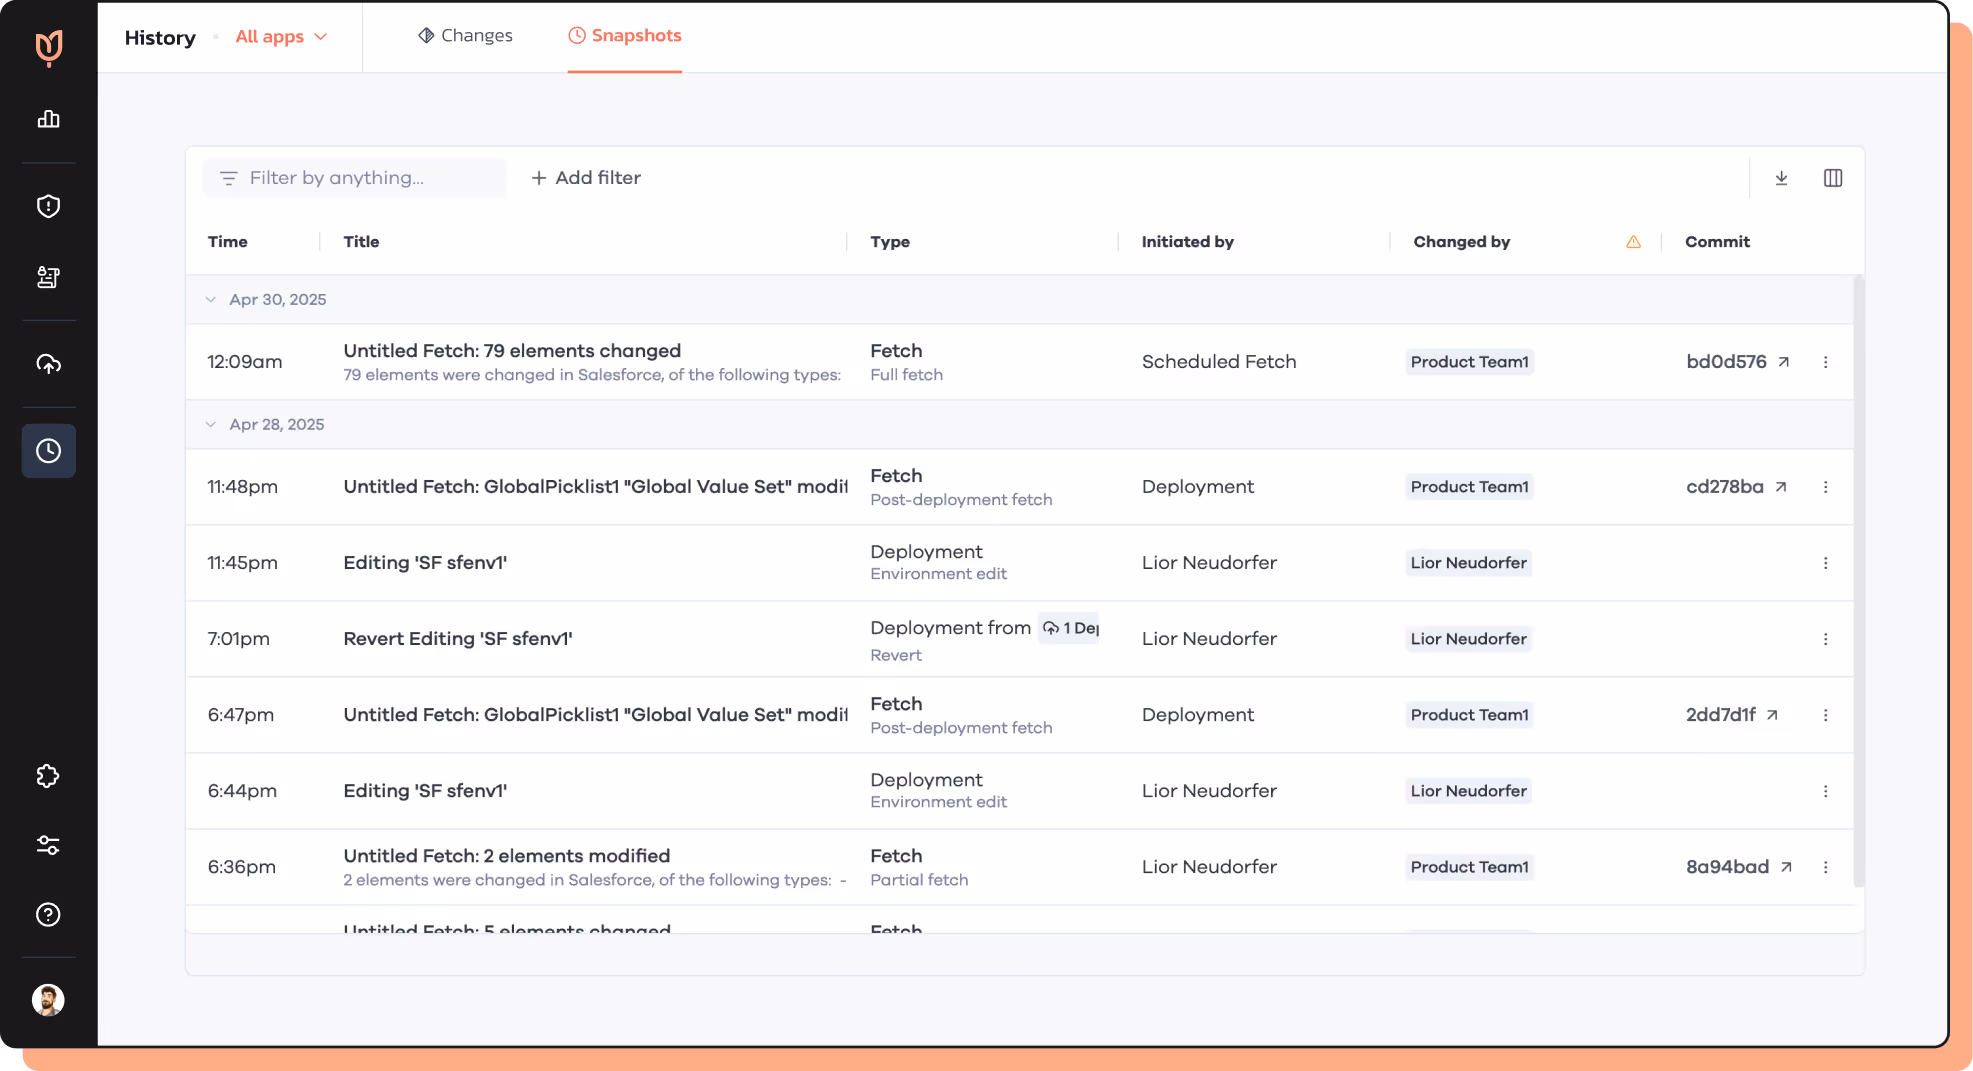Open the GlobalPicklist1 fetch at 6:47pm
The height and width of the screenshot is (1071, 1973).
595,715
